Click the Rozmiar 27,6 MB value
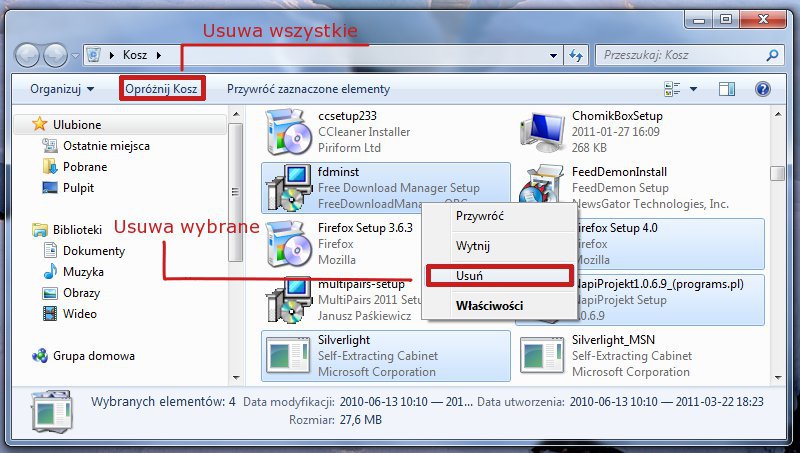 [361, 420]
